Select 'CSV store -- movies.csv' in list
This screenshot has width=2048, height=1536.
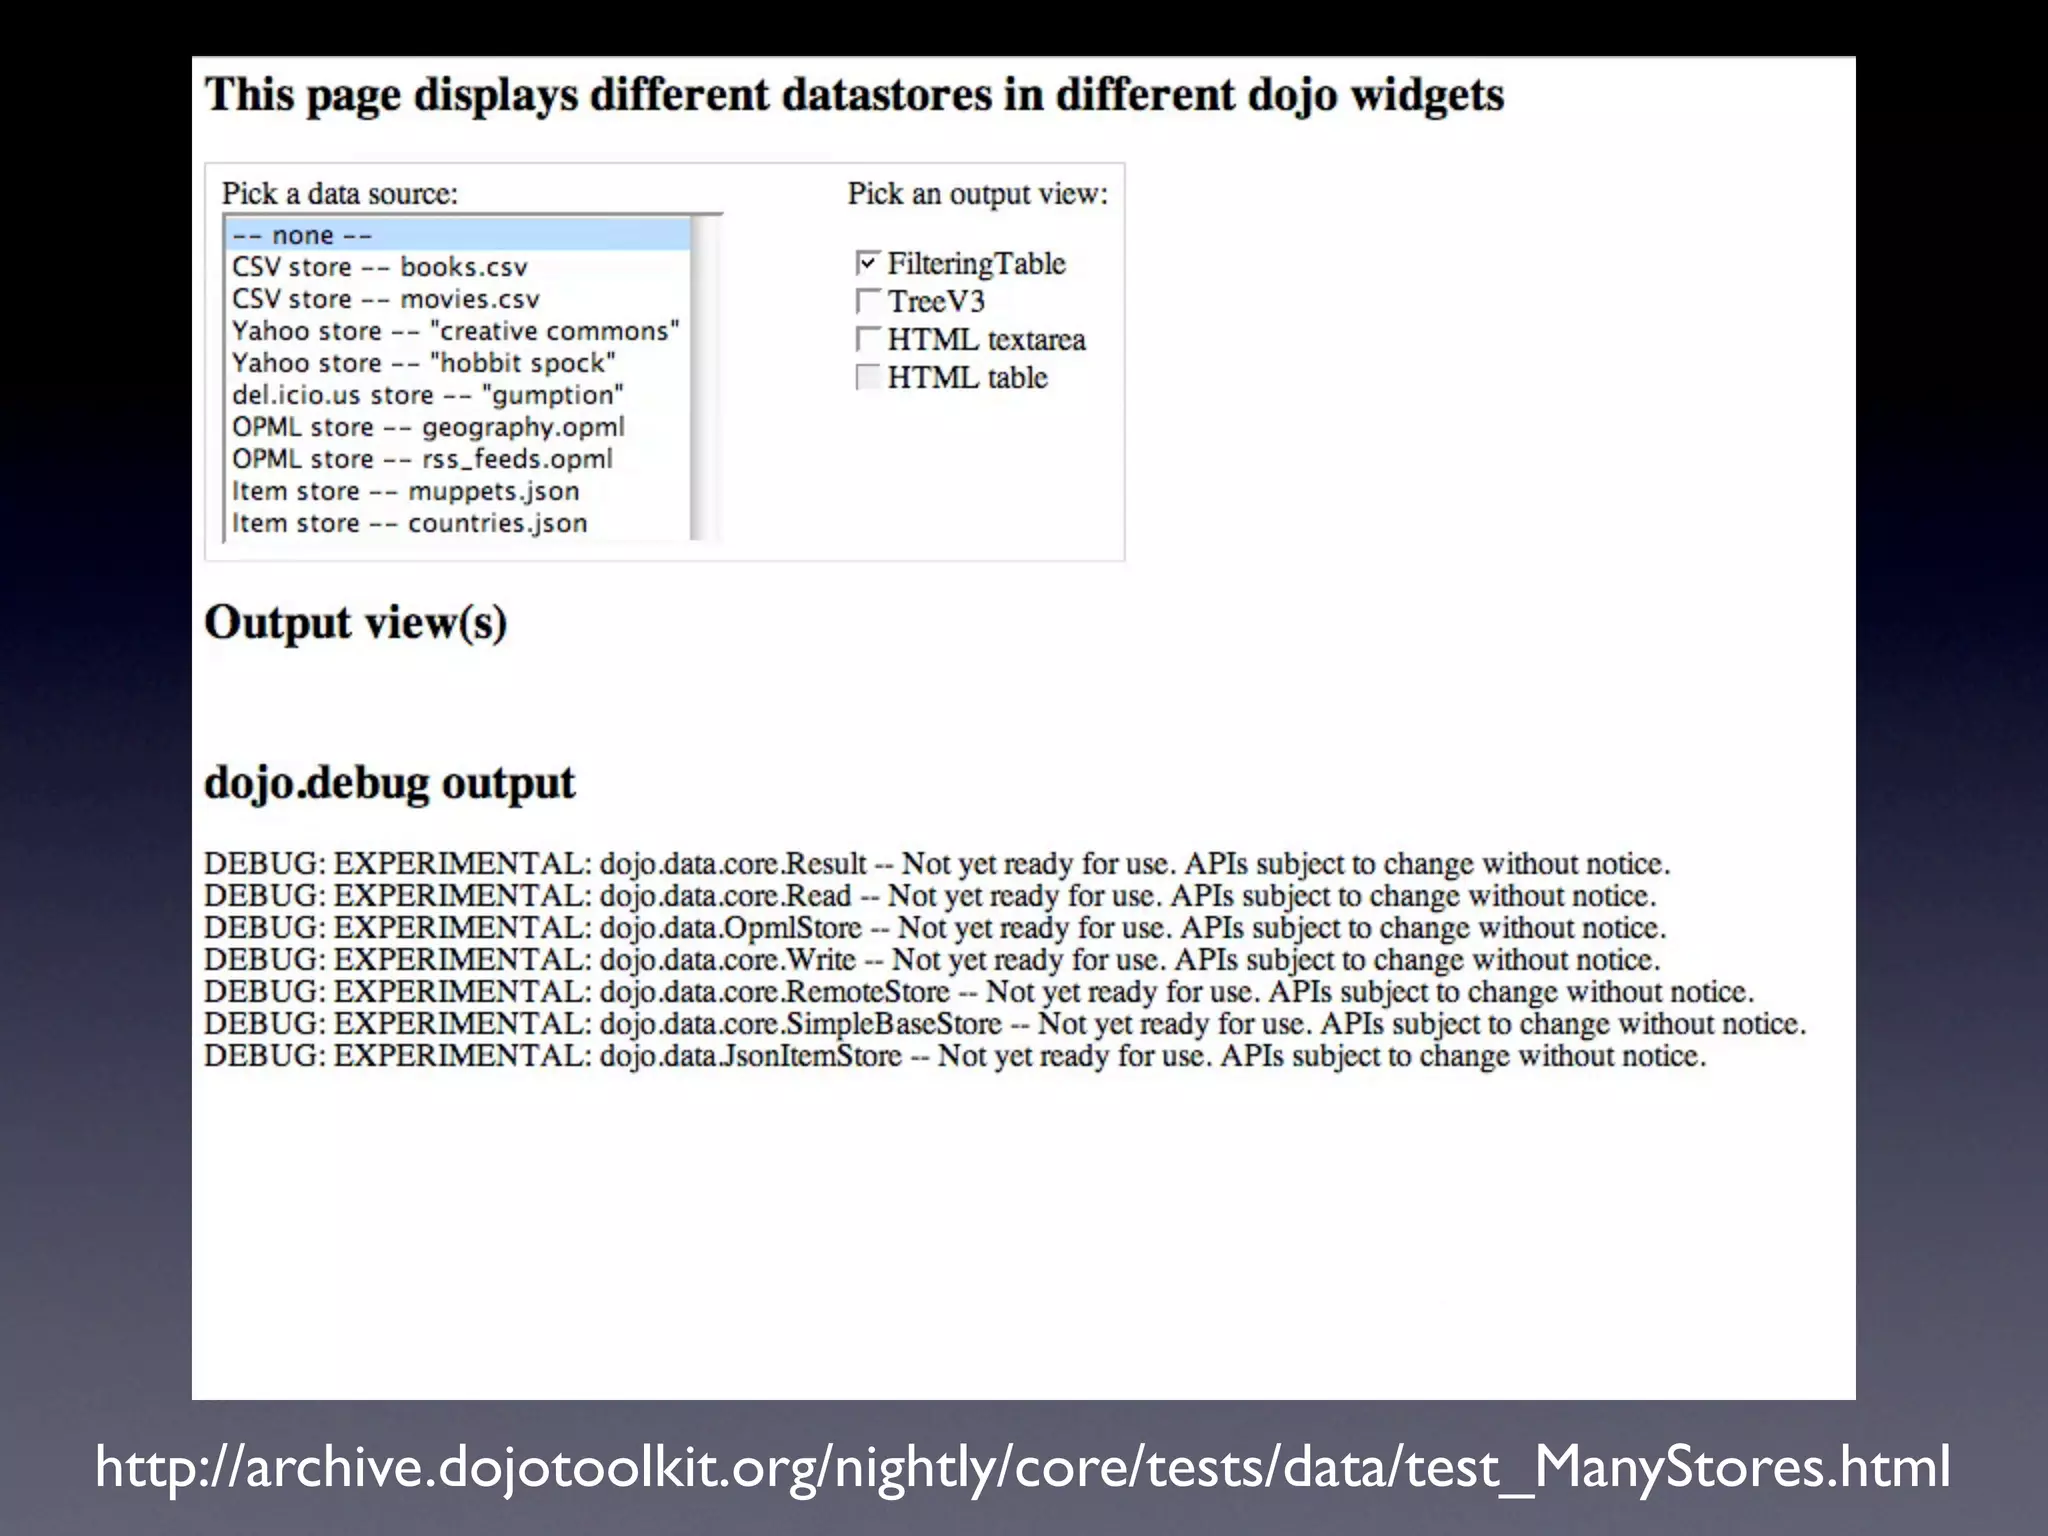(x=458, y=299)
